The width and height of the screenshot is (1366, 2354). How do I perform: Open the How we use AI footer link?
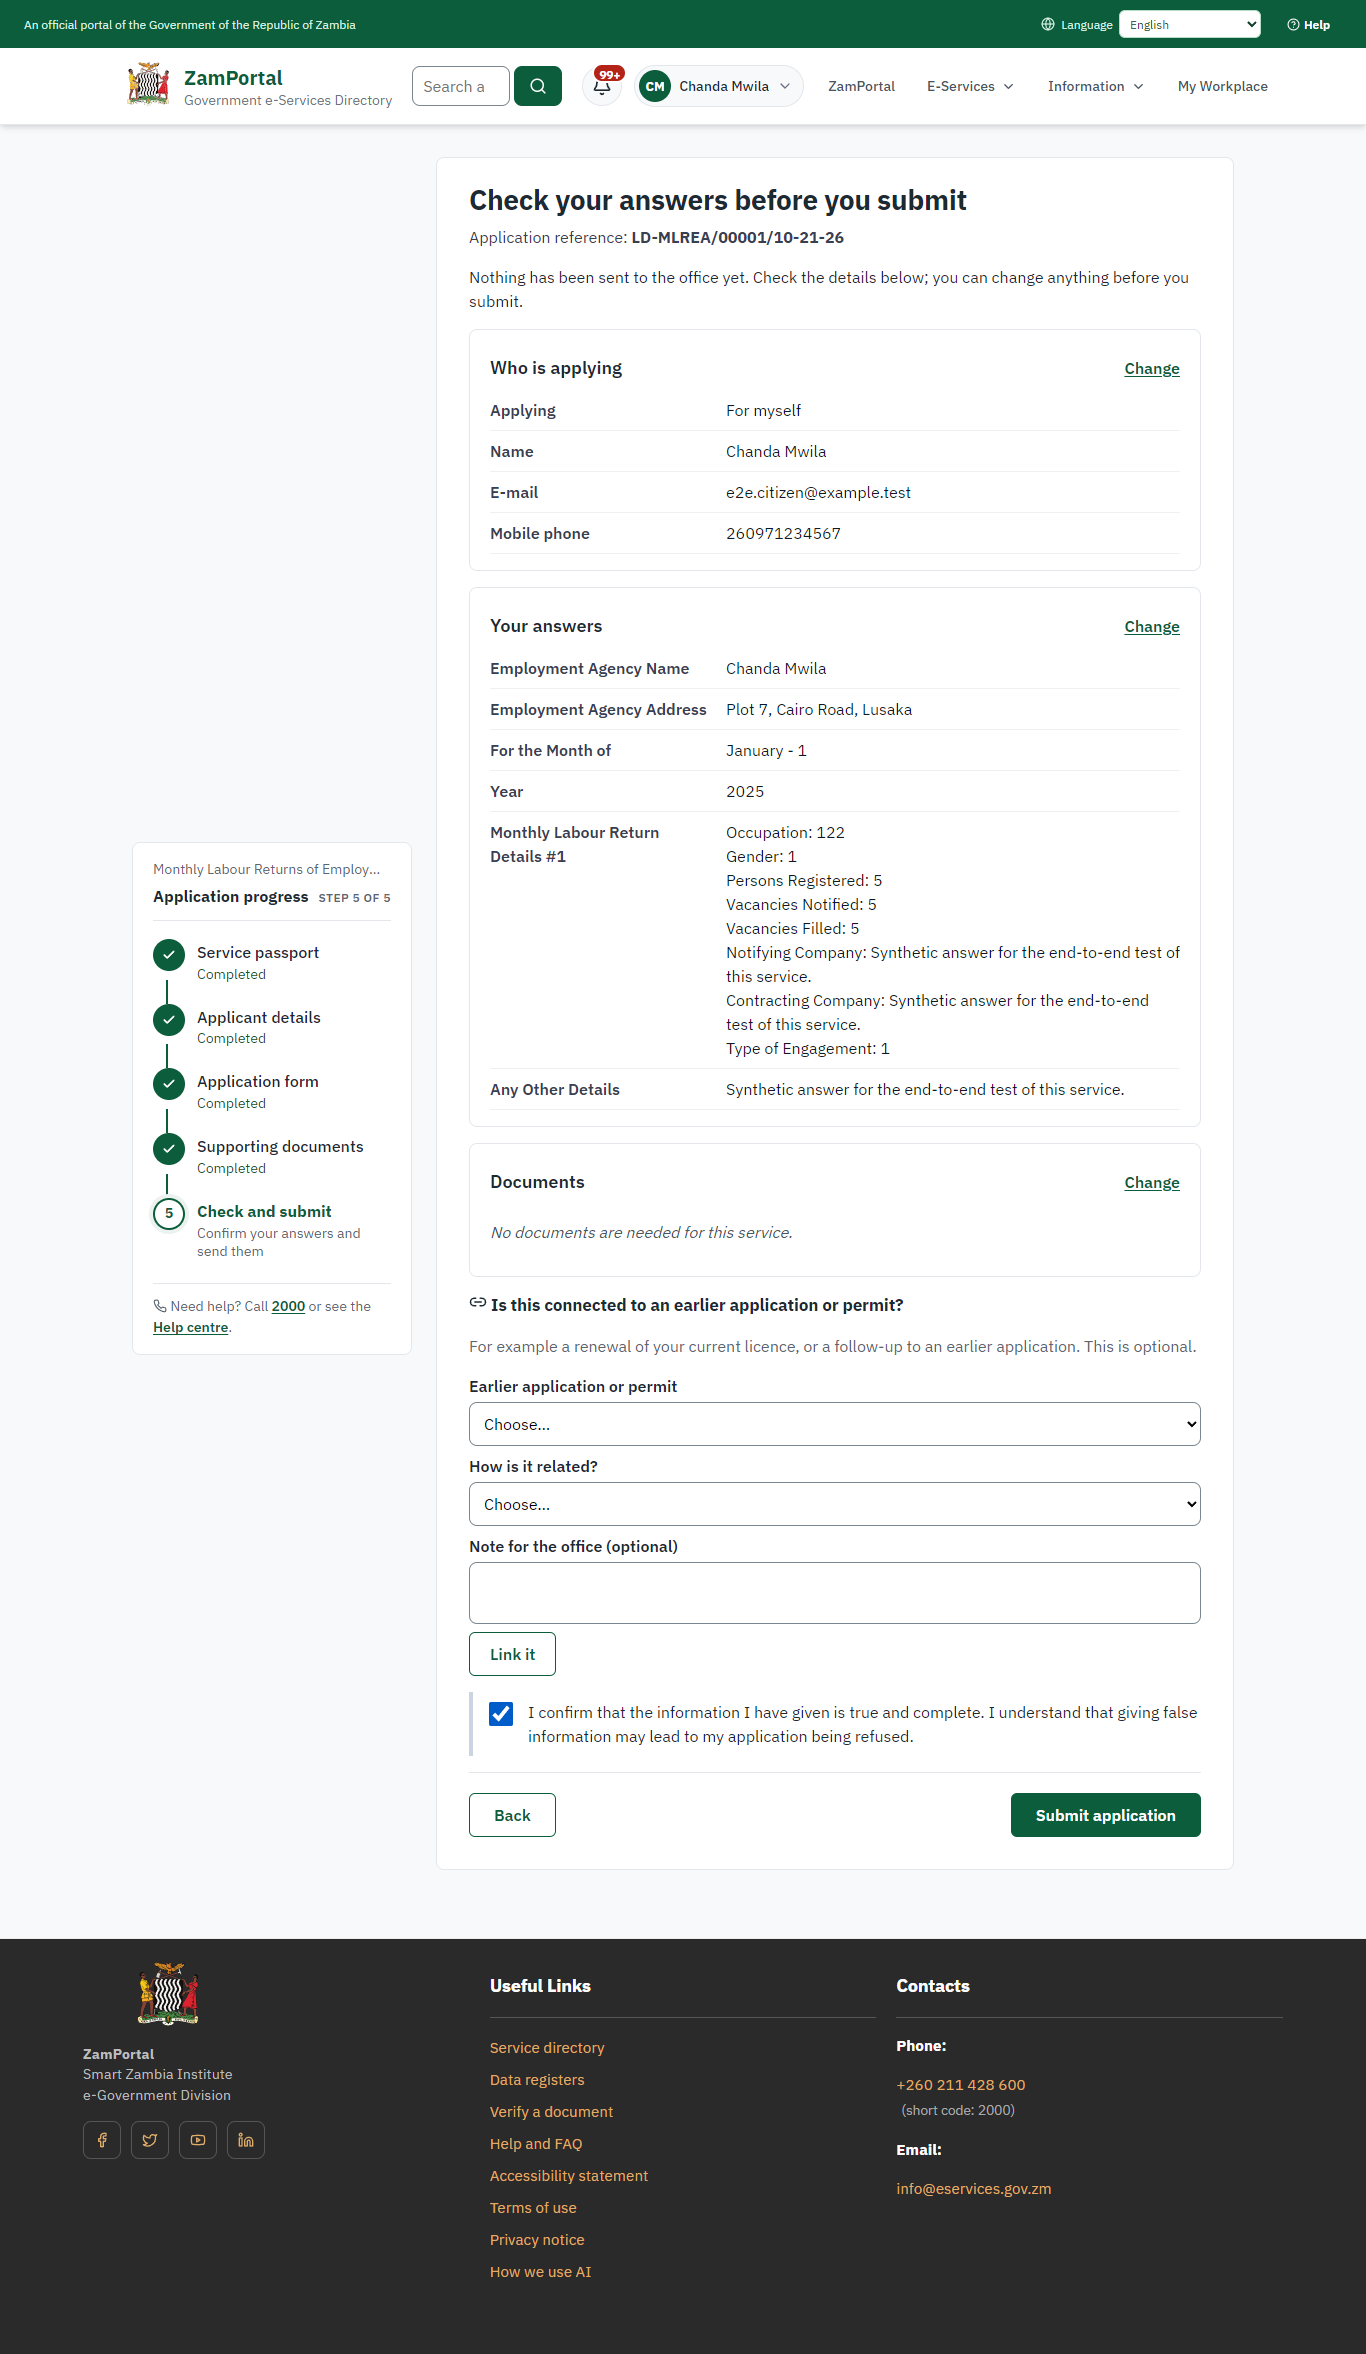click(x=540, y=2272)
